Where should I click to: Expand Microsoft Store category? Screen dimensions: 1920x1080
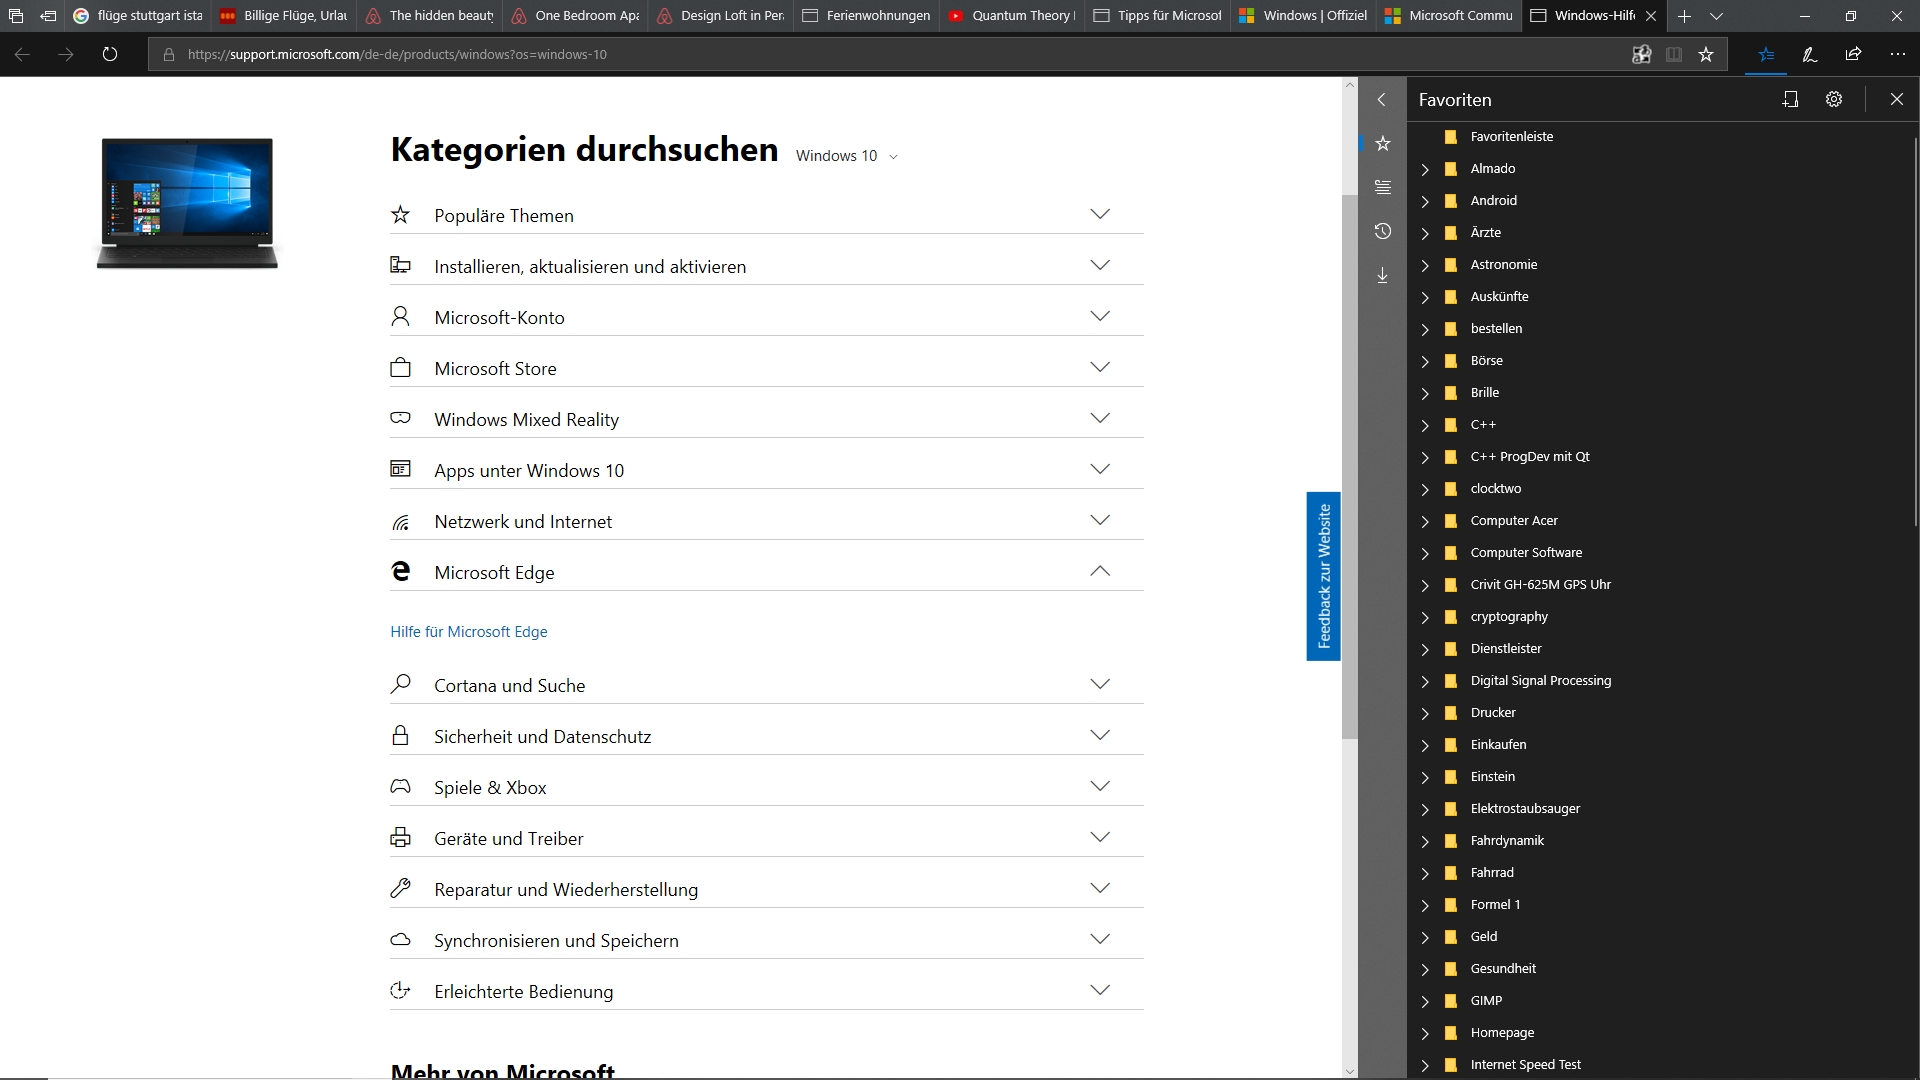(x=766, y=368)
